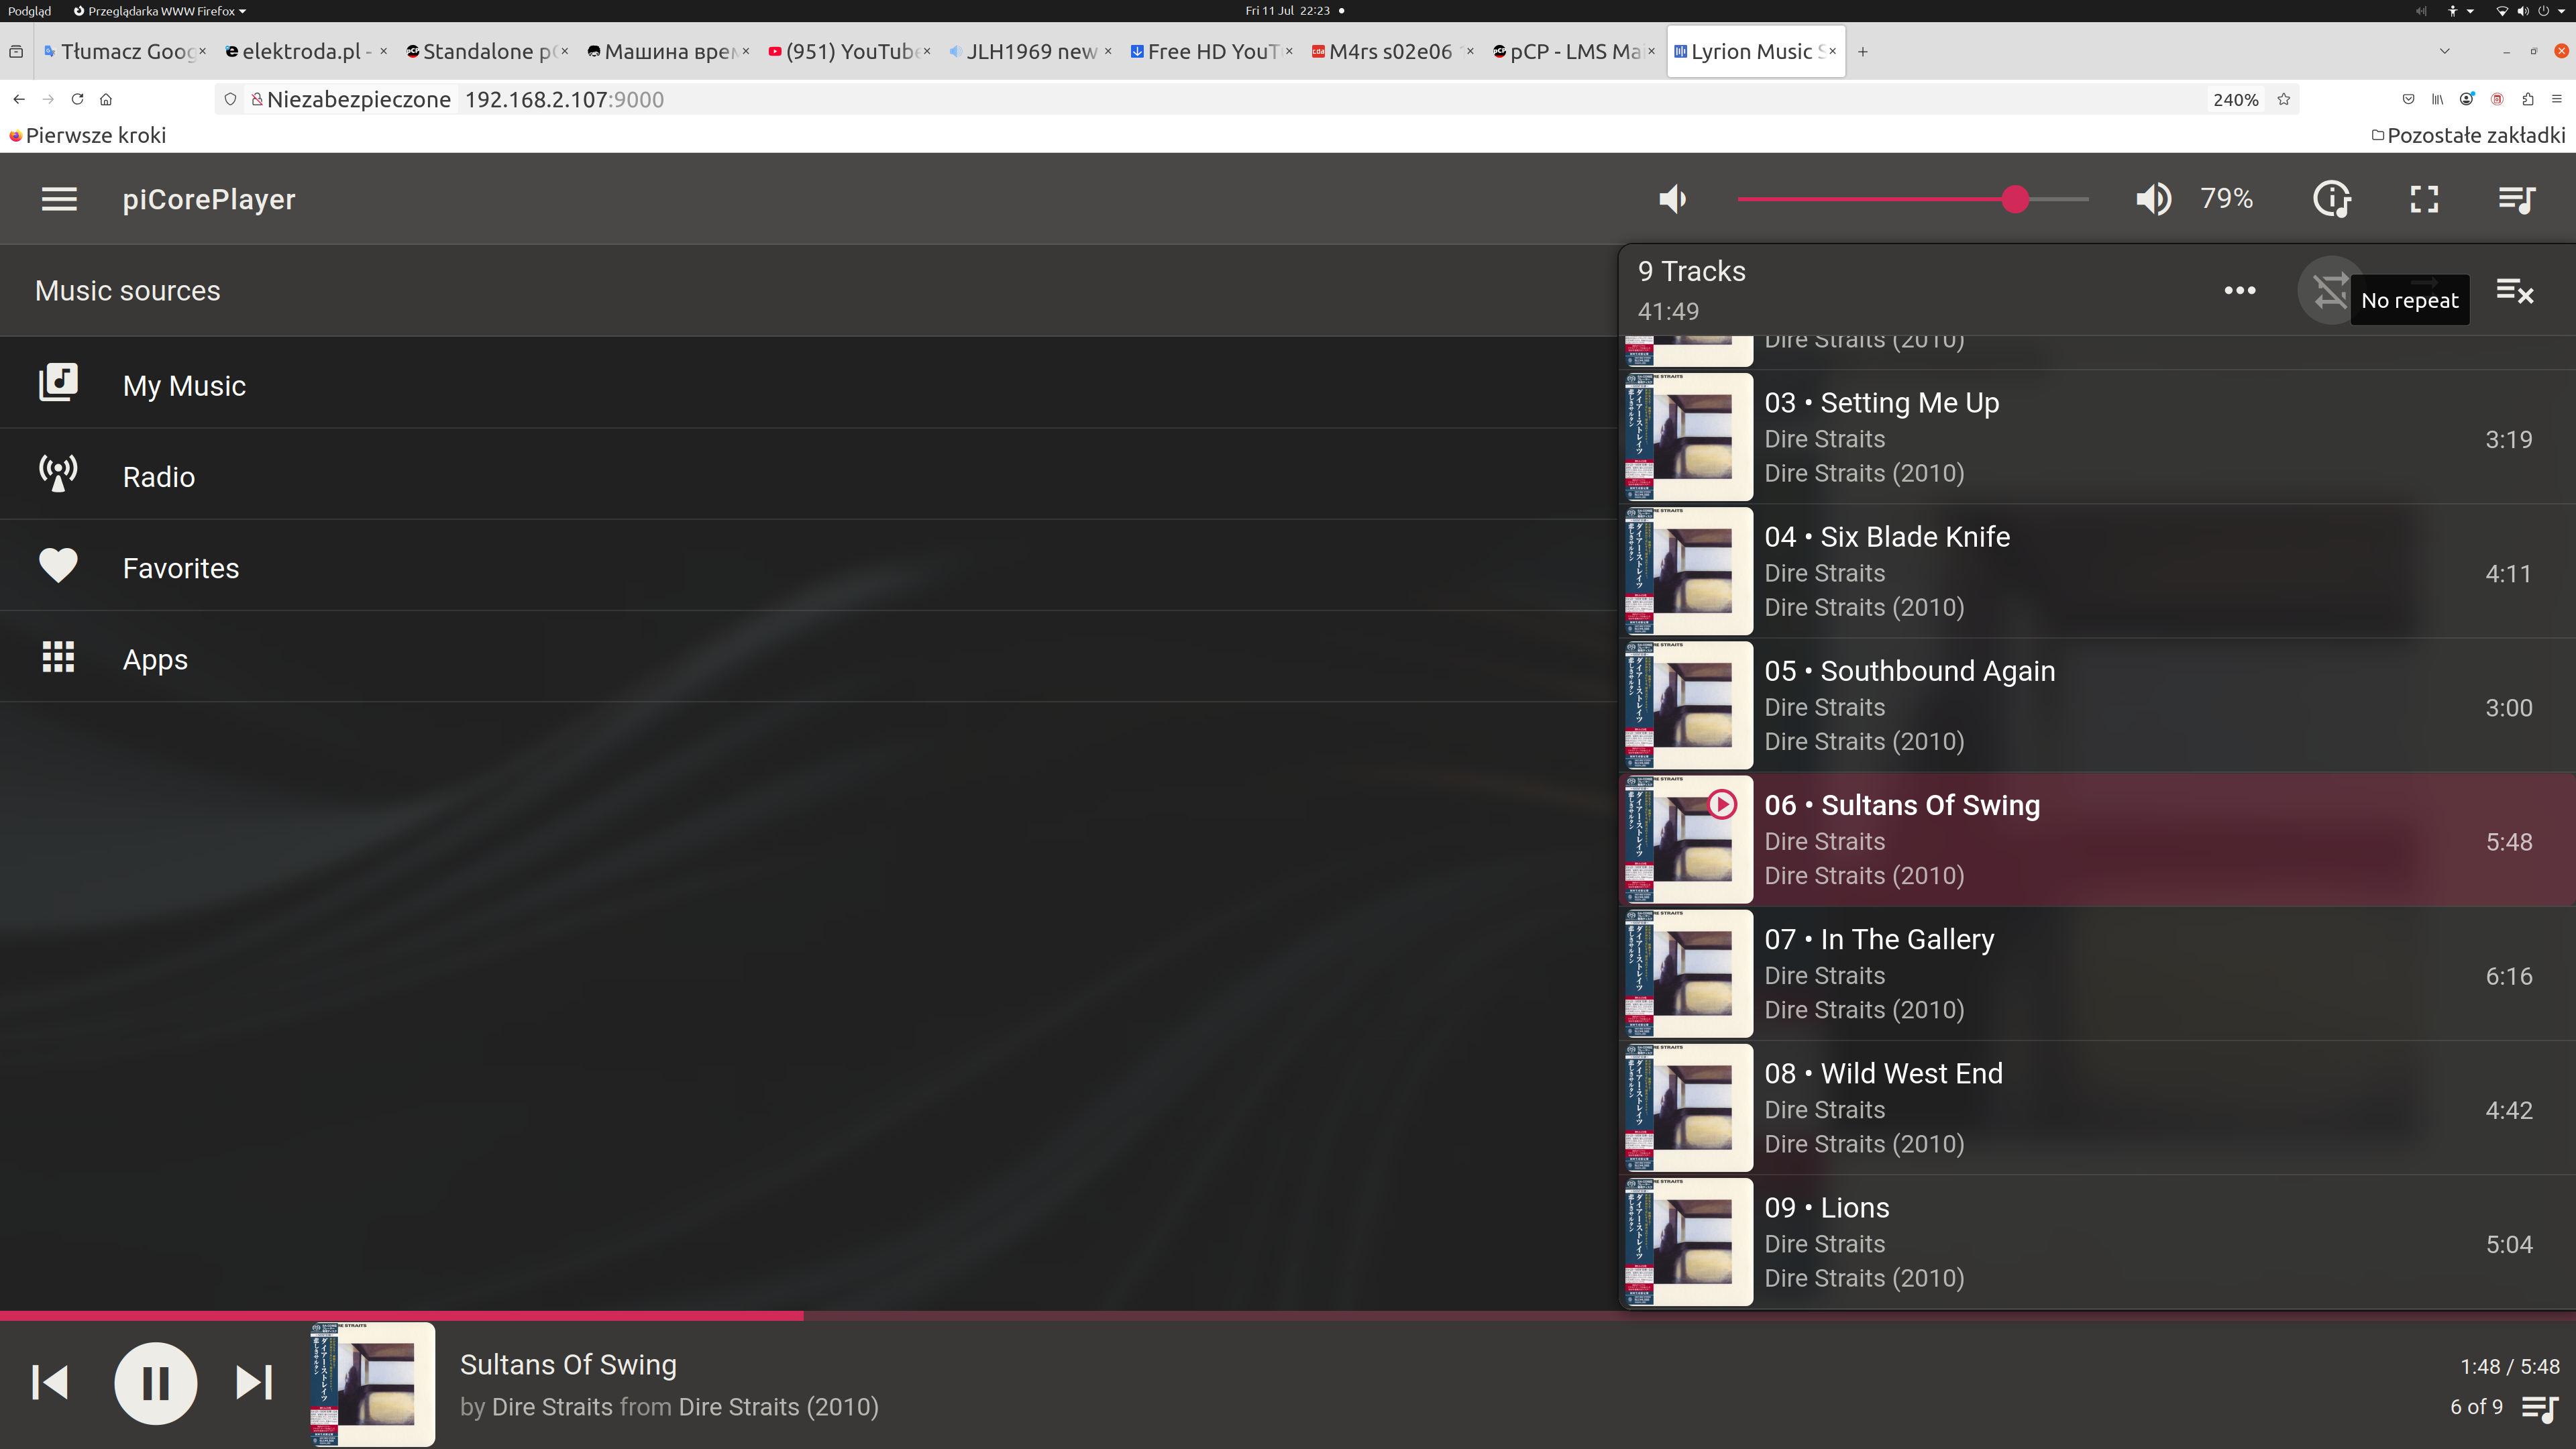This screenshot has height=1449, width=2576.
Task: Enter fullscreen mode via expand icon
Action: coord(2424,199)
